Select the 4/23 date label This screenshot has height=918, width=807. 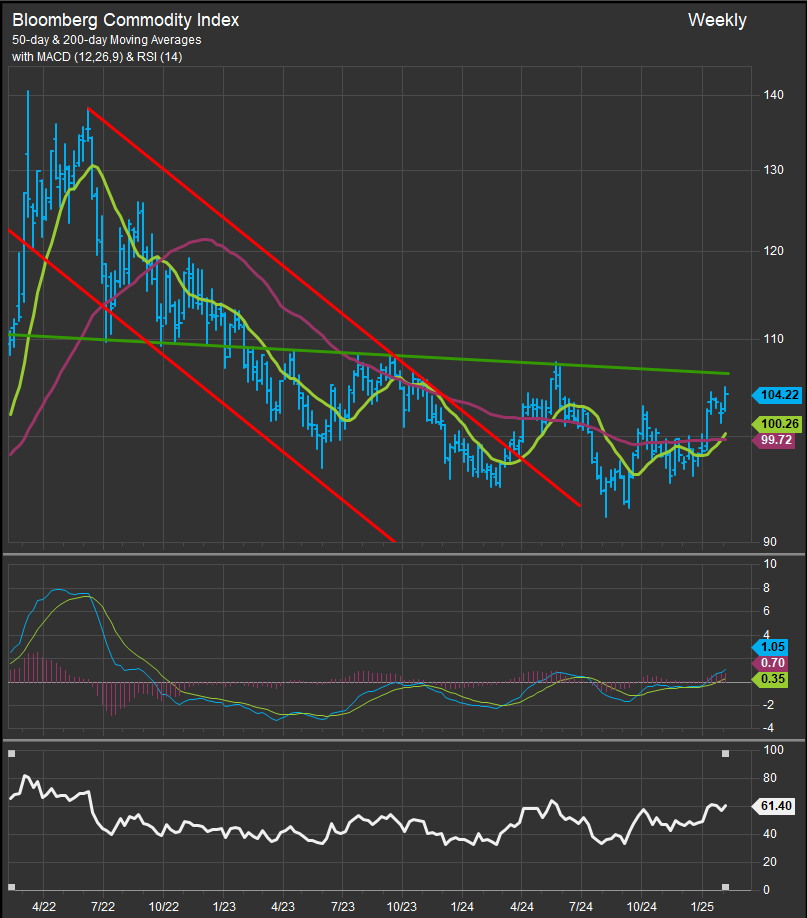[283, 907]
